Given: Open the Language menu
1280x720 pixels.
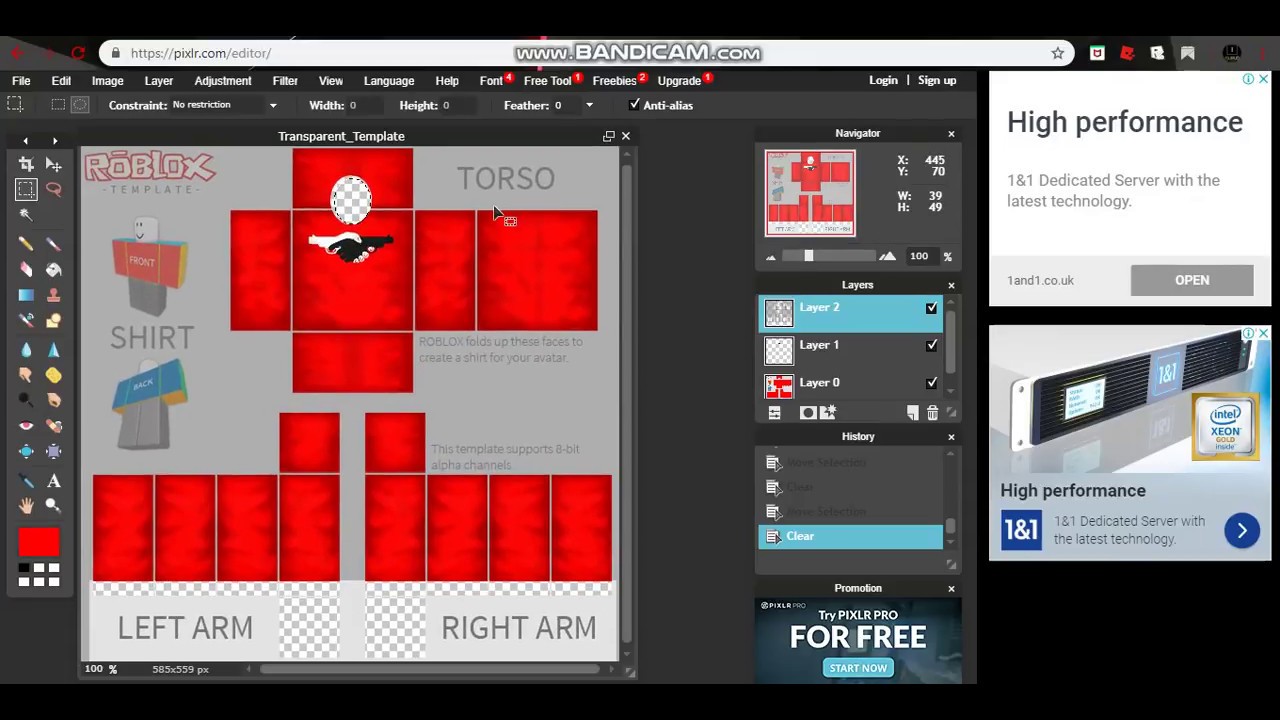Looking at the screenshot, I should (x=389, y=81).
